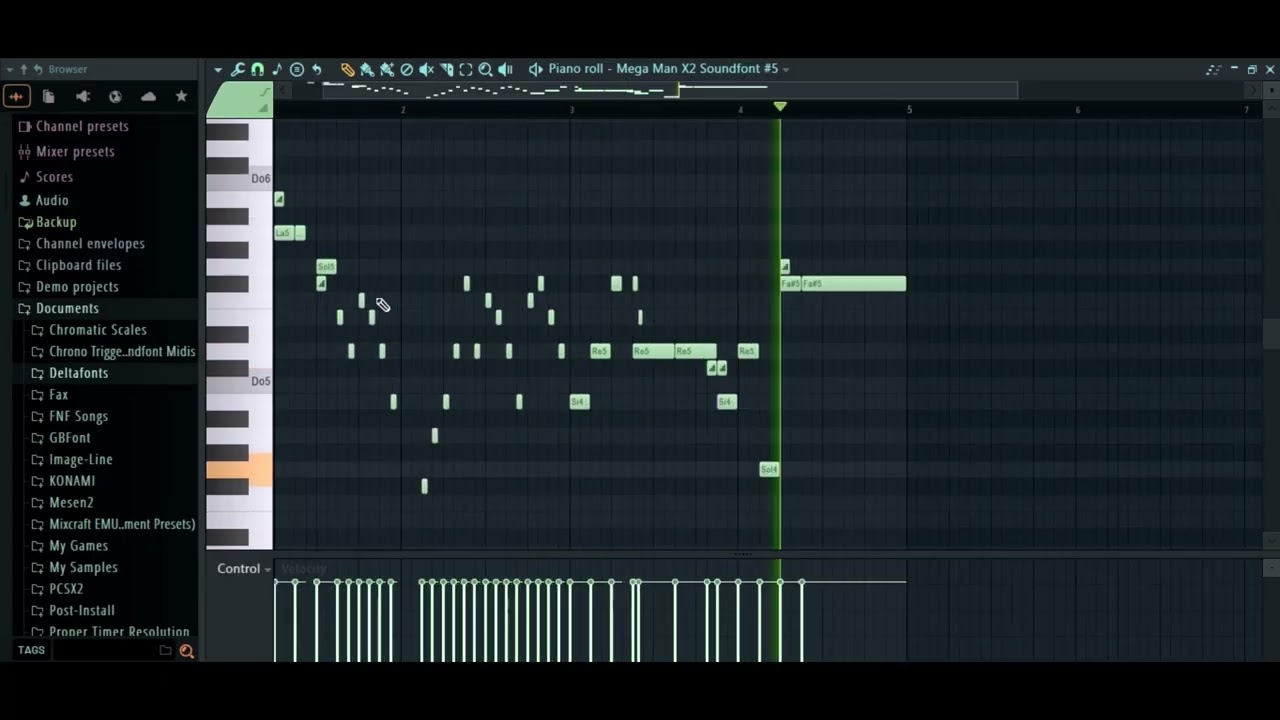1280x720 pixels.
Task: Select the Browser library globe tab
Action: (x=115, y=96)
